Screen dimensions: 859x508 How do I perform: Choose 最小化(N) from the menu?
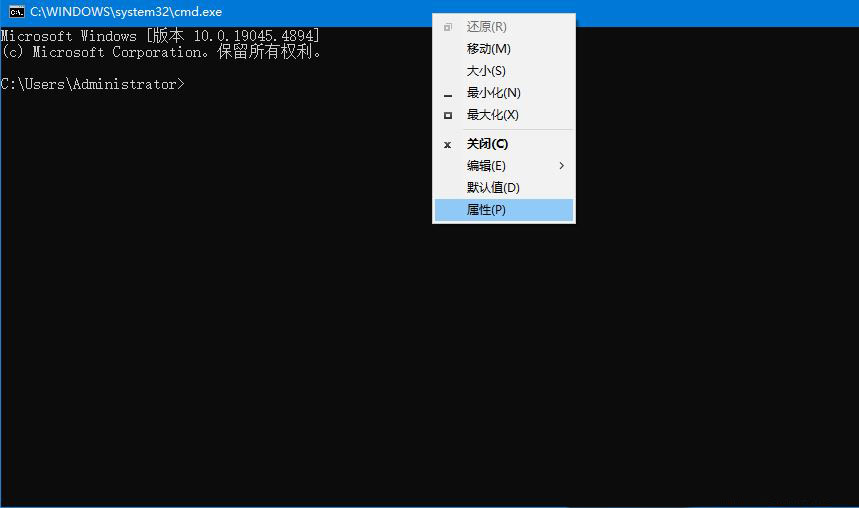tap(503, 93)
